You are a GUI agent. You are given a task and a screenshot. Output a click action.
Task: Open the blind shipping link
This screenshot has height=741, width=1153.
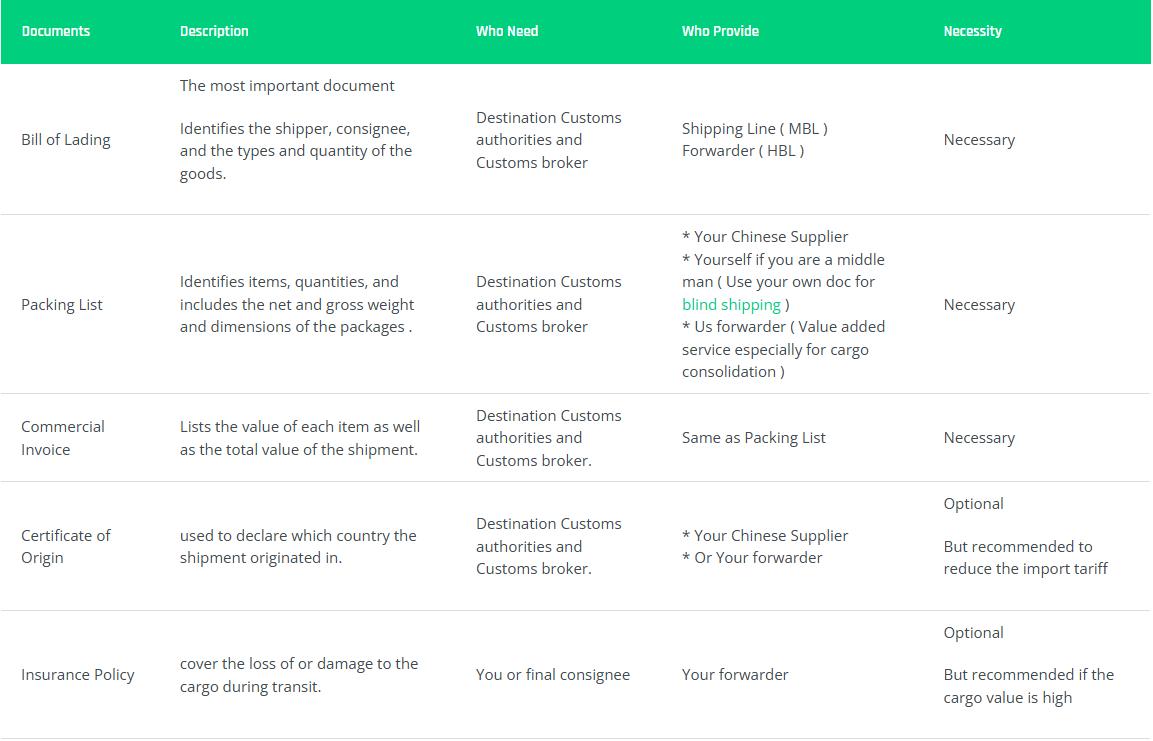click(731, 304)
